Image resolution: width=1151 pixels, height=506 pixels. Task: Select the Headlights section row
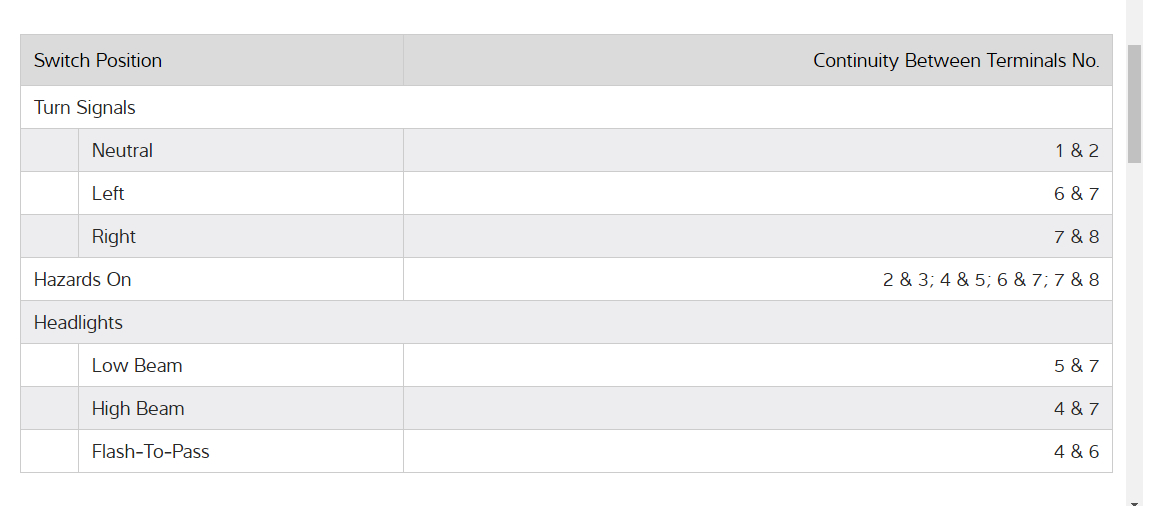(x=79, y=323)
